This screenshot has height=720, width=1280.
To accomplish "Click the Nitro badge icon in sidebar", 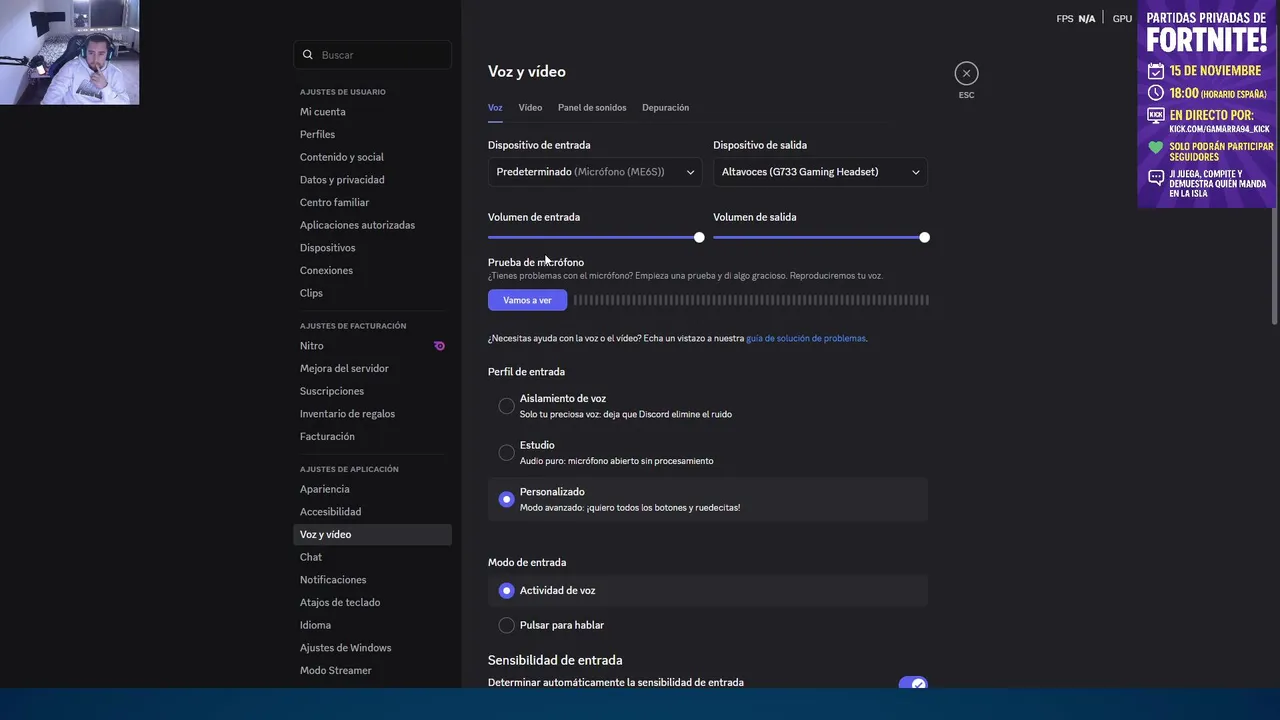I will coord(439,346).
